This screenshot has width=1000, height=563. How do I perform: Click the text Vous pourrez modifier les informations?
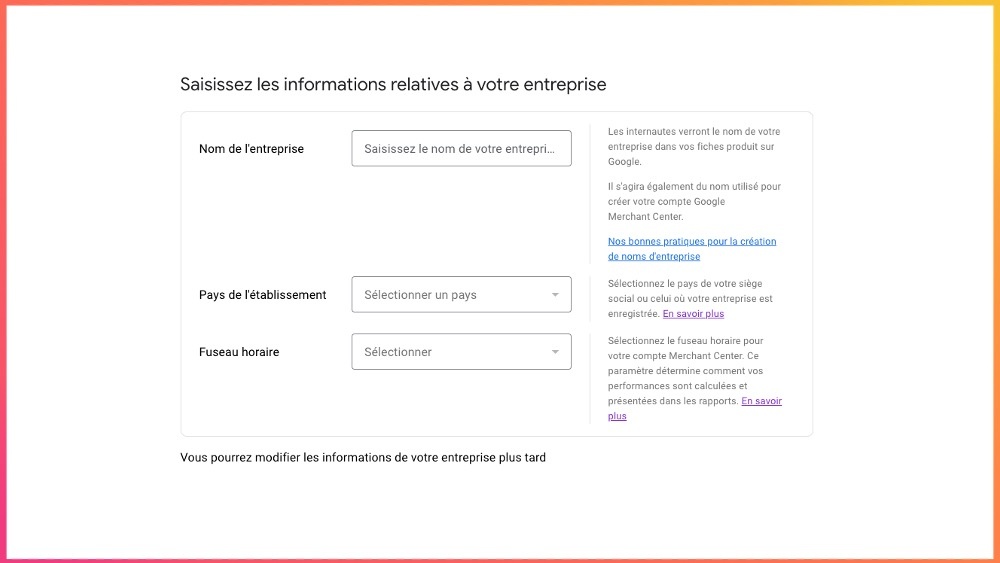(363, 458)
